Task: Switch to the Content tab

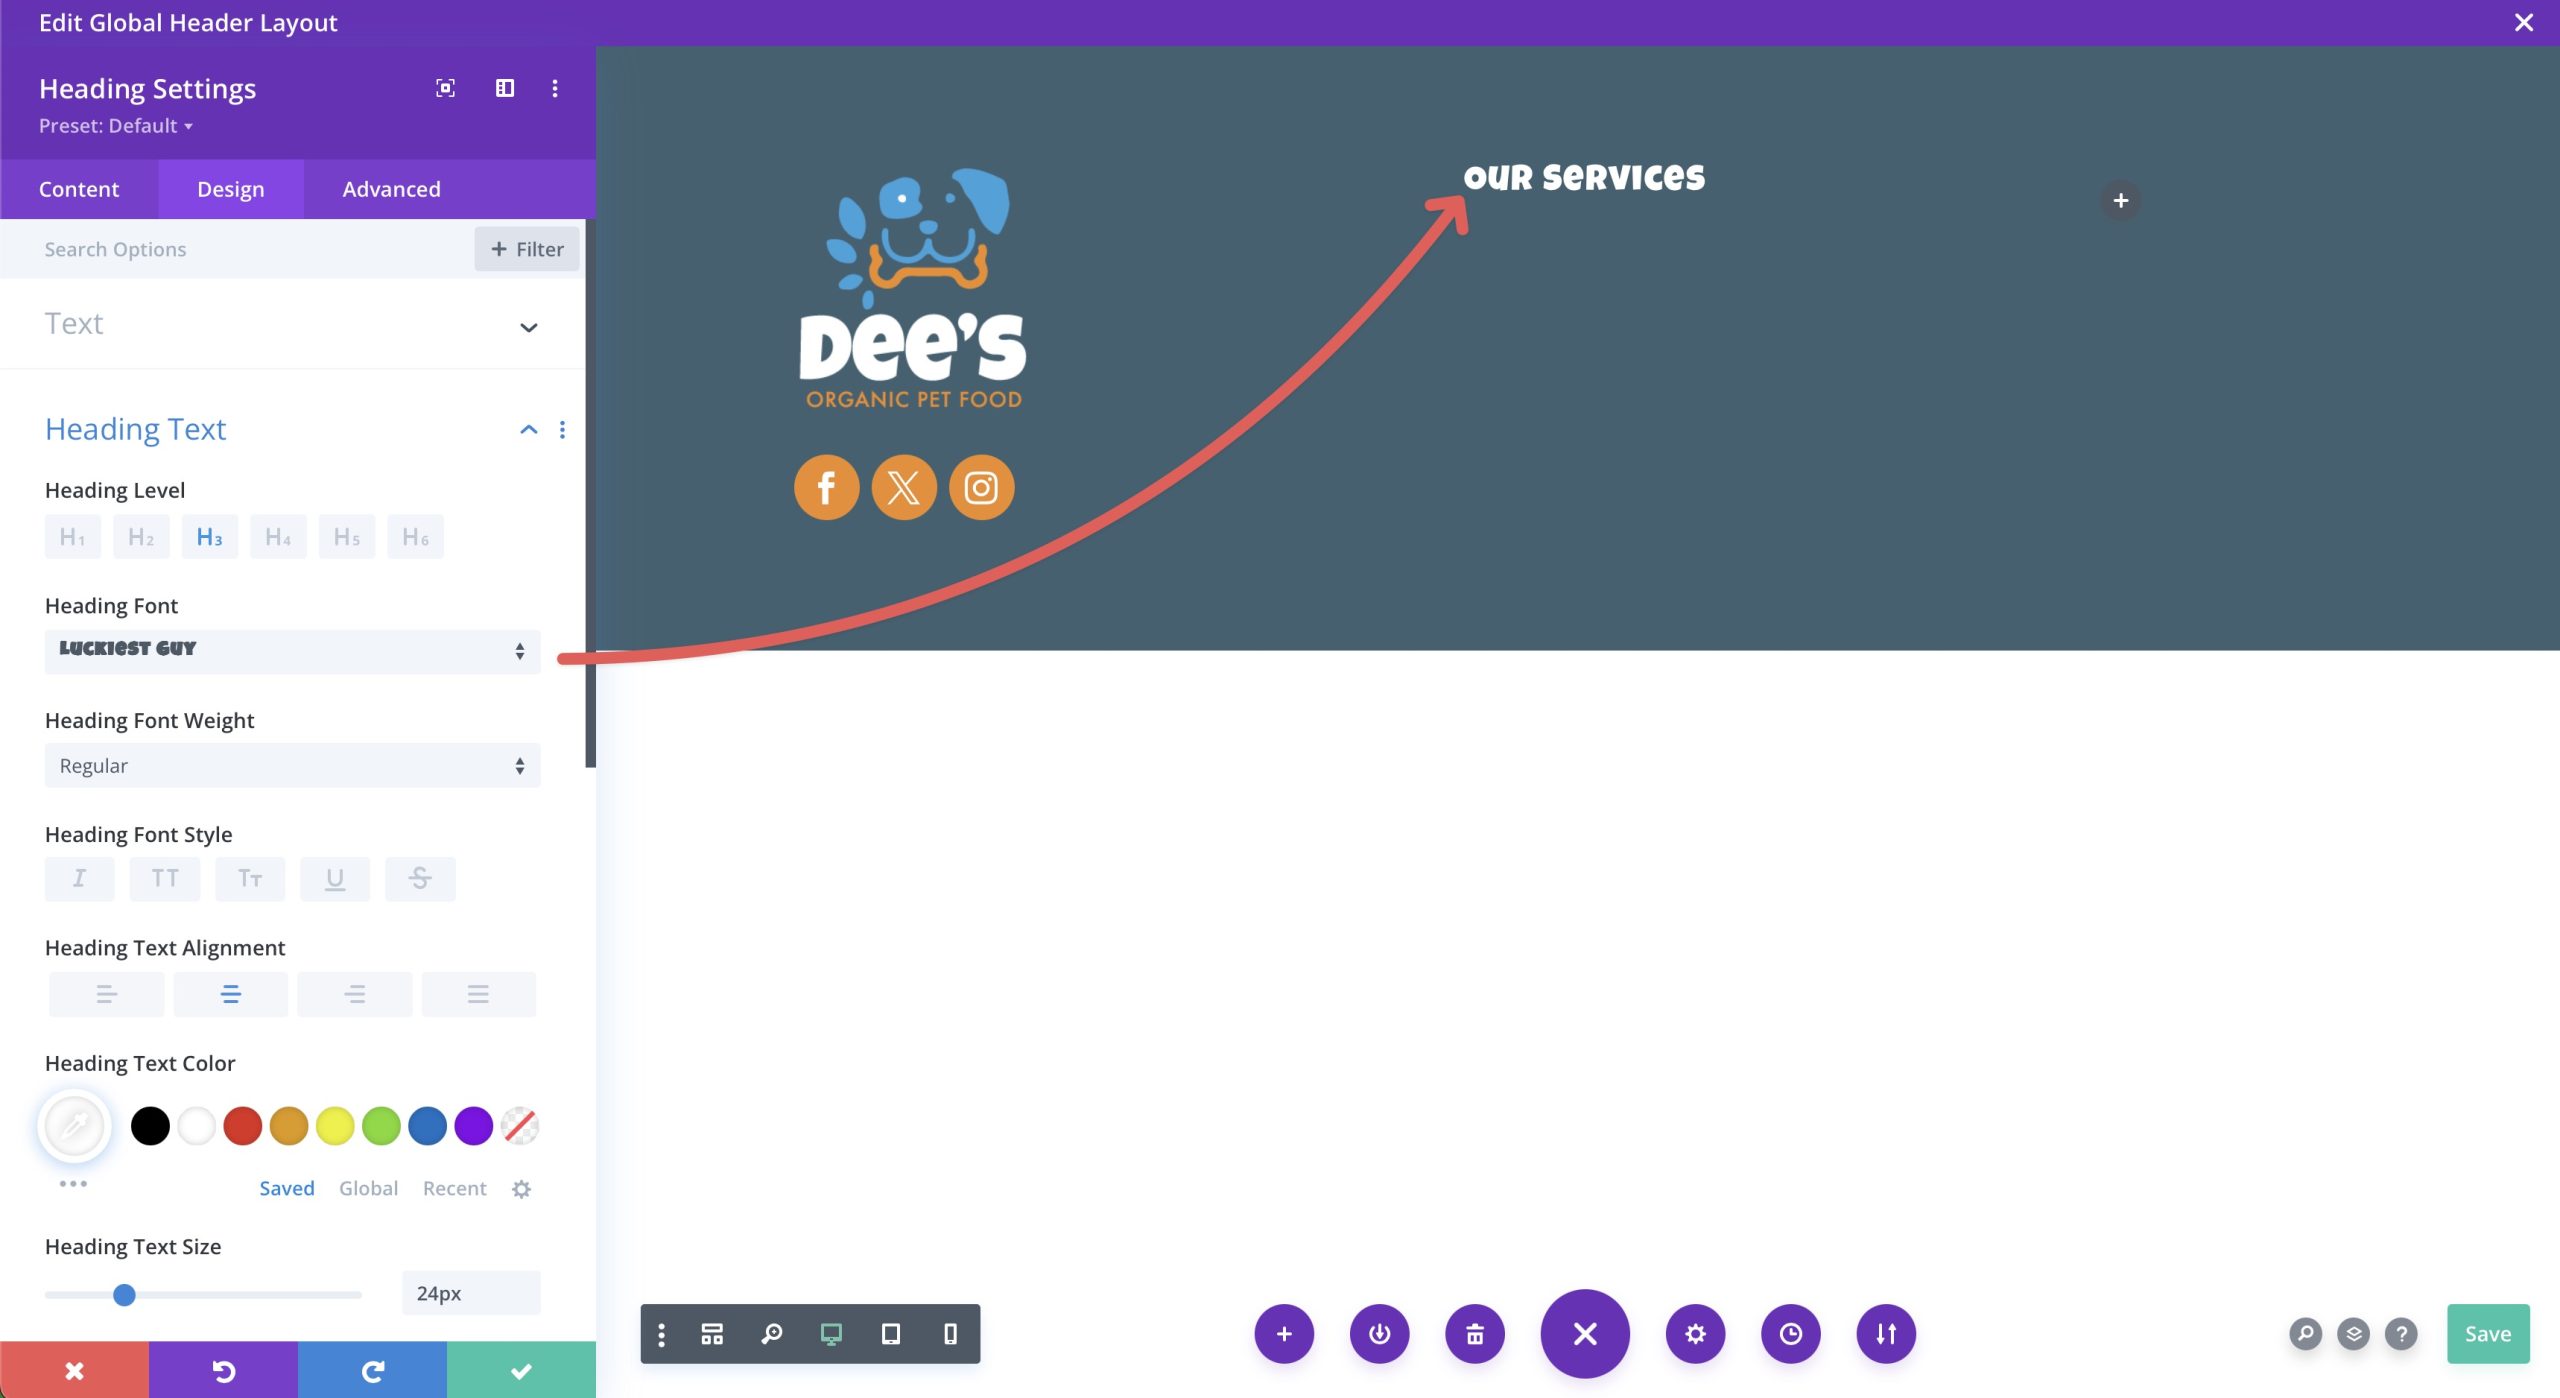Action: click(x=79, y=189)
